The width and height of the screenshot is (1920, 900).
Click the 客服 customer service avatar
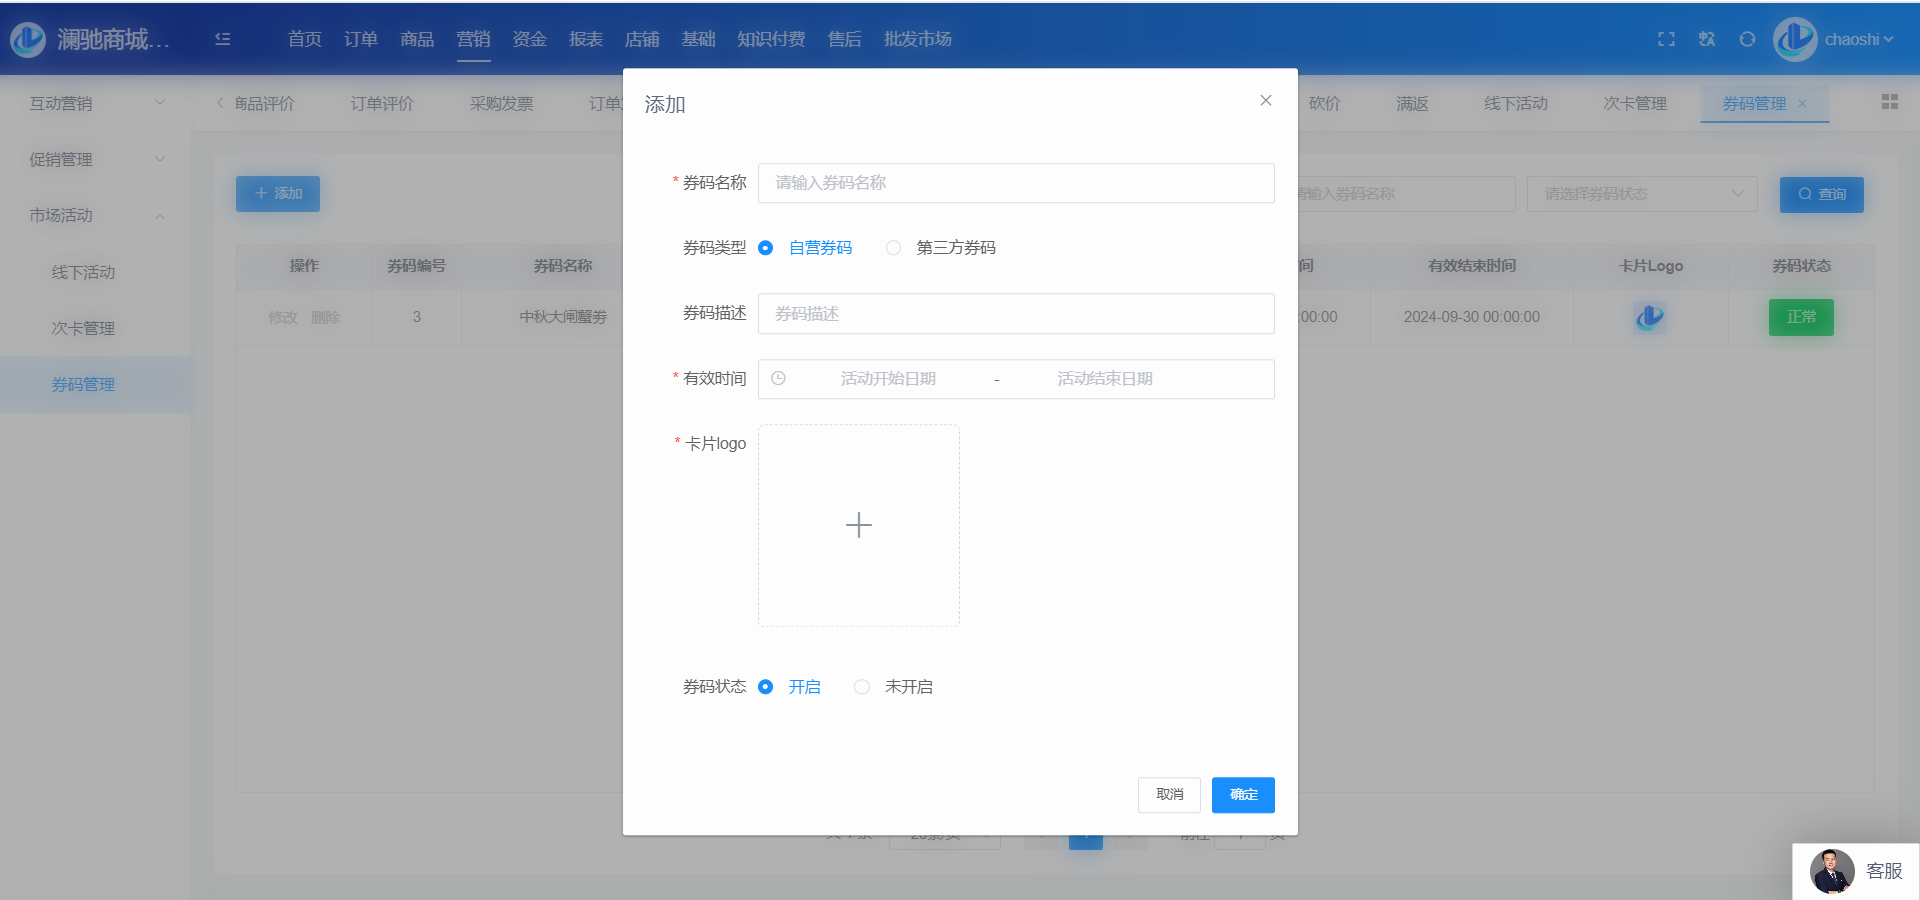pyautogui.click(x=1832, y=871)
